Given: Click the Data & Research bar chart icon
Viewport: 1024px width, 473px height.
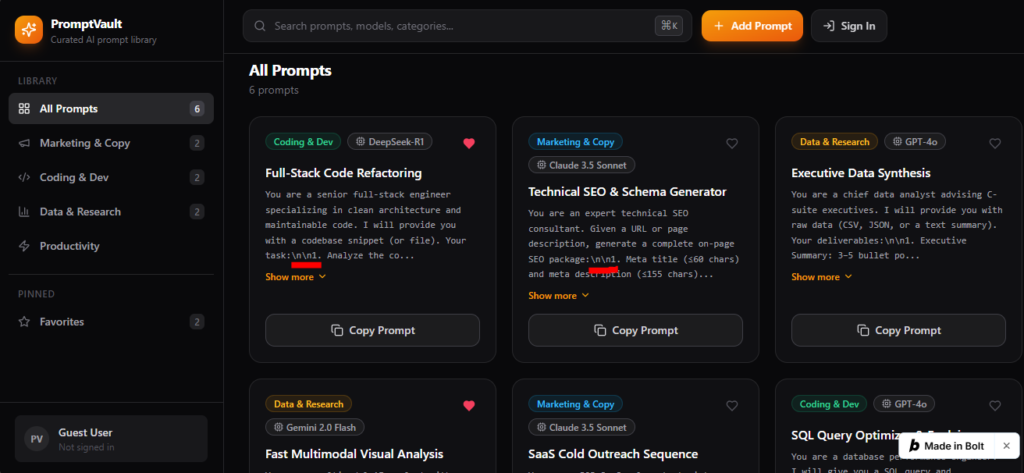Looking at the screenshot, I should point(24,212).
